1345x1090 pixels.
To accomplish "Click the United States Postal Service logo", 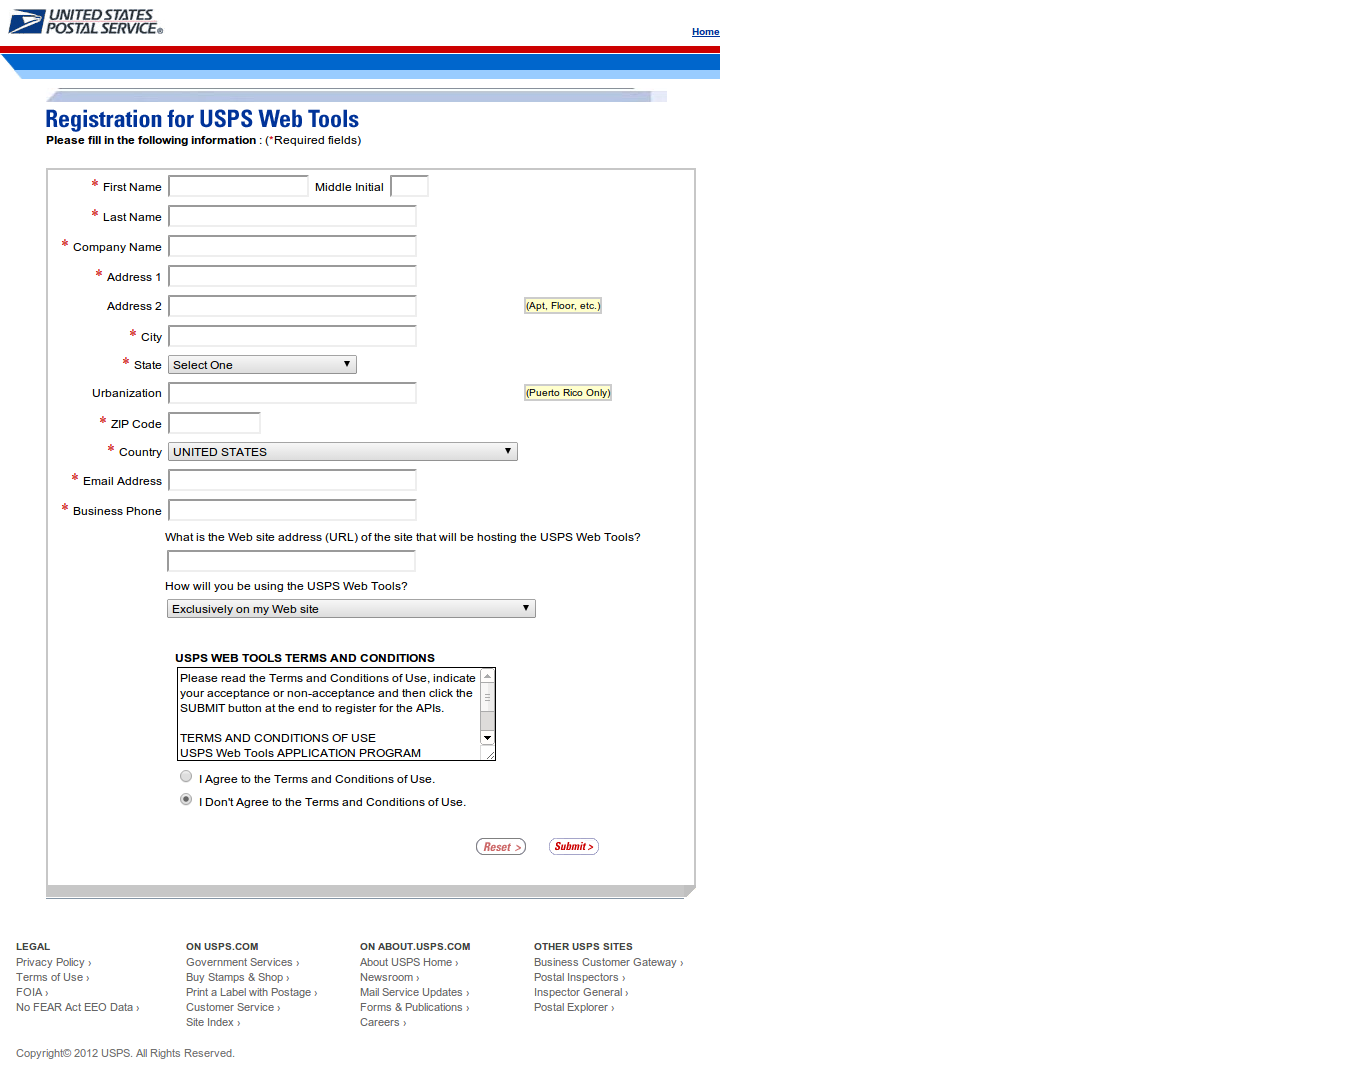I will click(x=86, y=22).
